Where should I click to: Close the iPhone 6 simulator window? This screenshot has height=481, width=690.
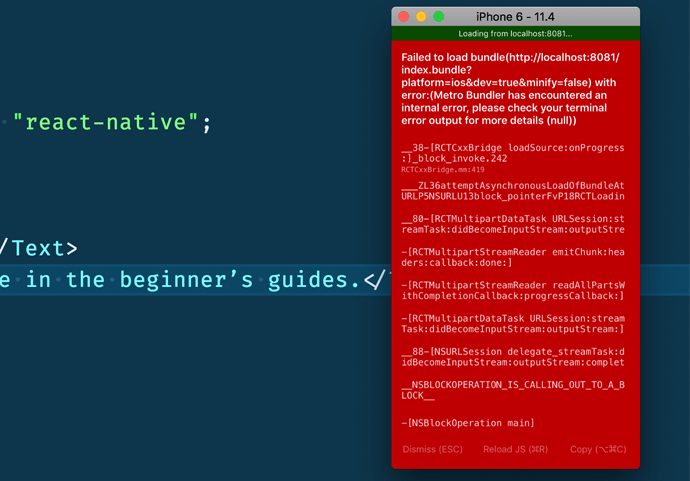coord(404,17)
